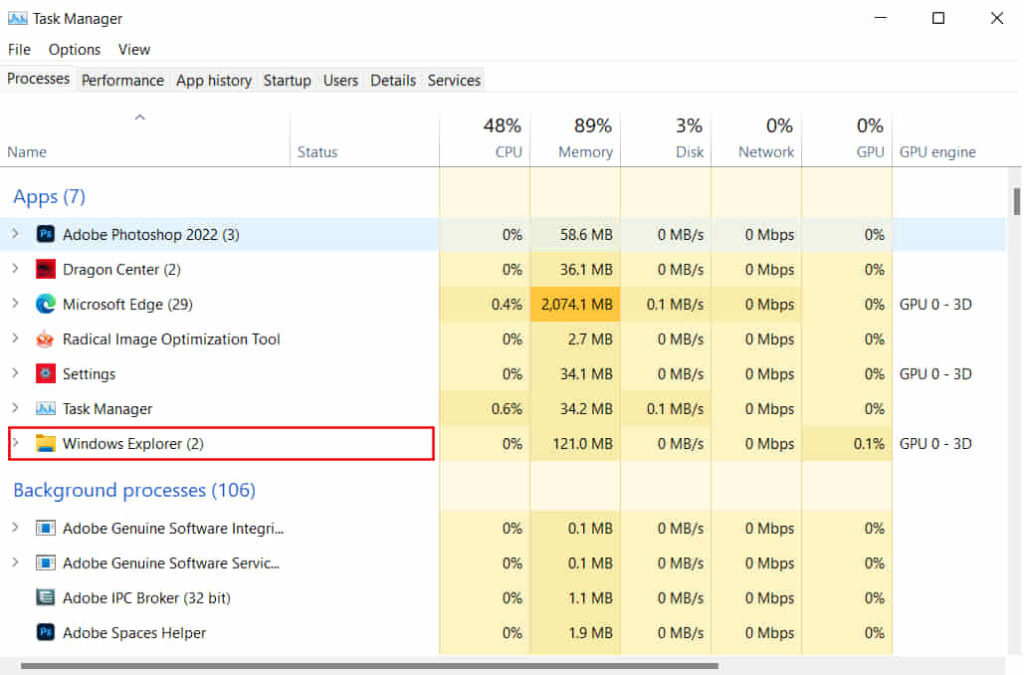This screenshot has width=1024, height=675.
Task: Sort by the Memory column header
Action: tap(575, 139)
